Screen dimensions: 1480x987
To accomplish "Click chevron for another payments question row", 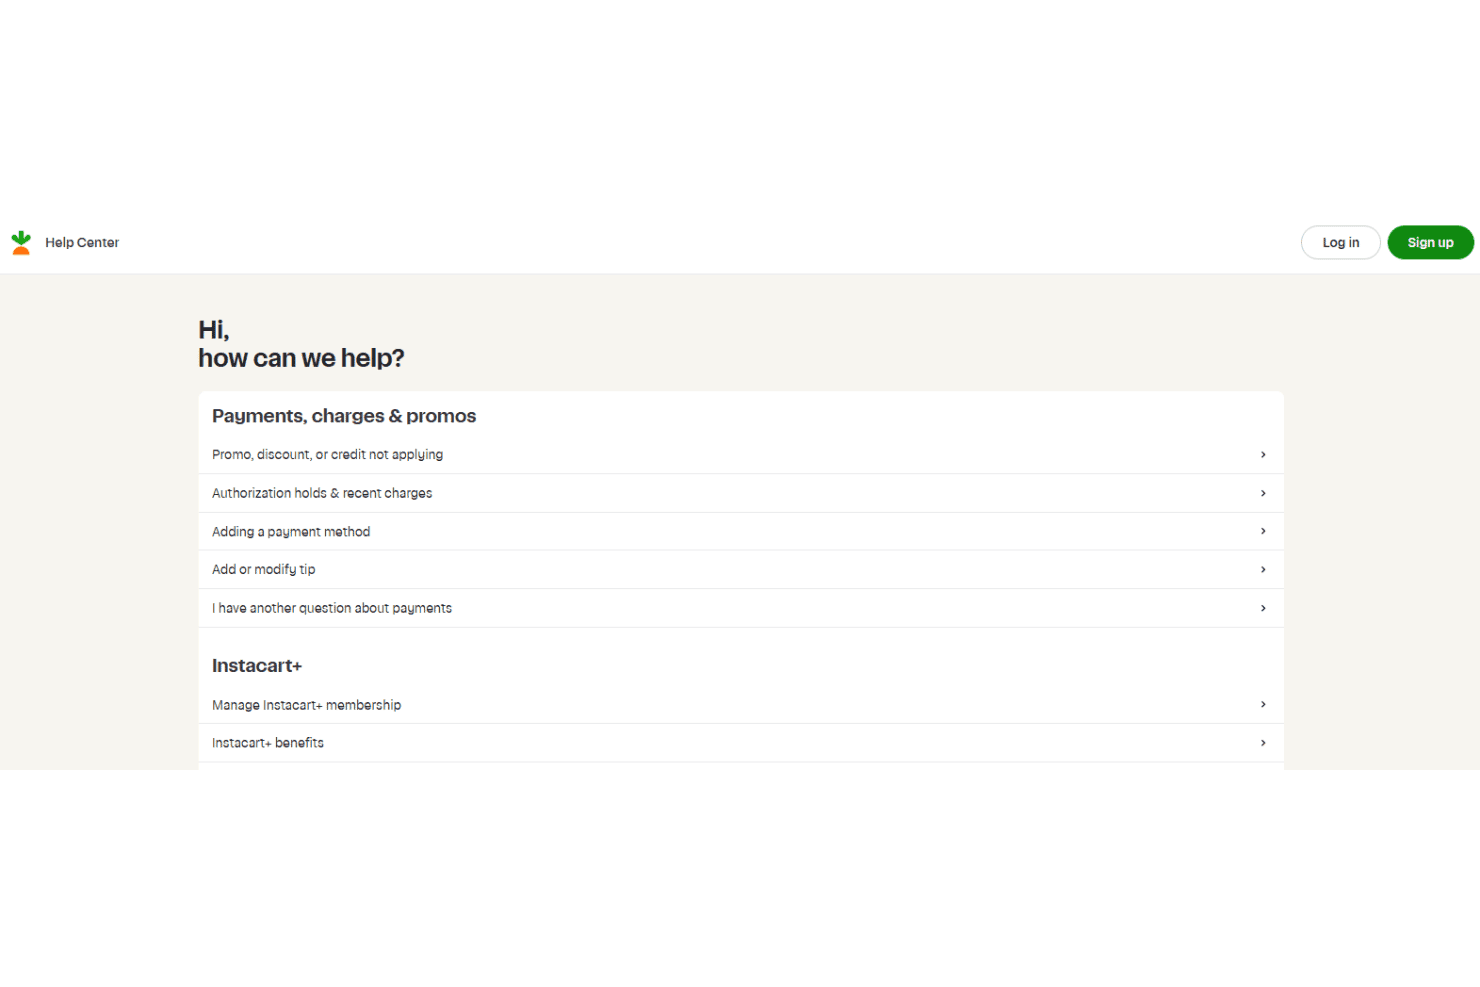I will pos(1263,608).
